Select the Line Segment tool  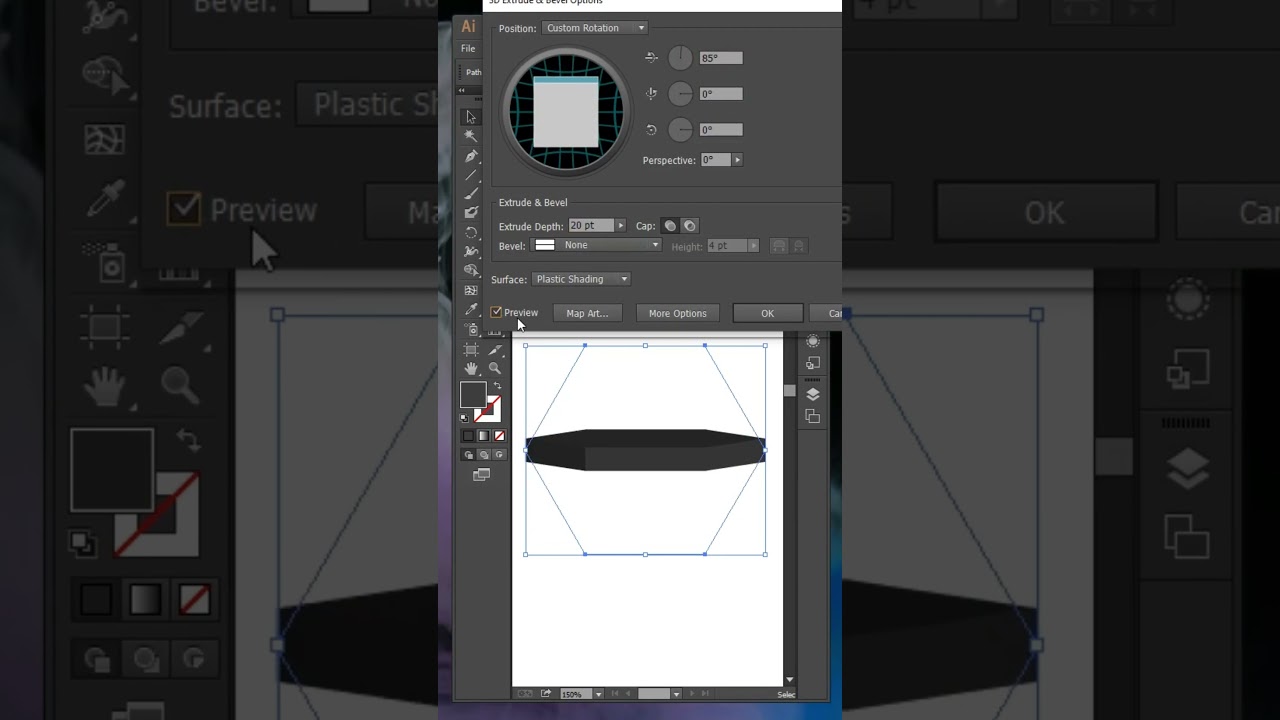tap(471, 175)
